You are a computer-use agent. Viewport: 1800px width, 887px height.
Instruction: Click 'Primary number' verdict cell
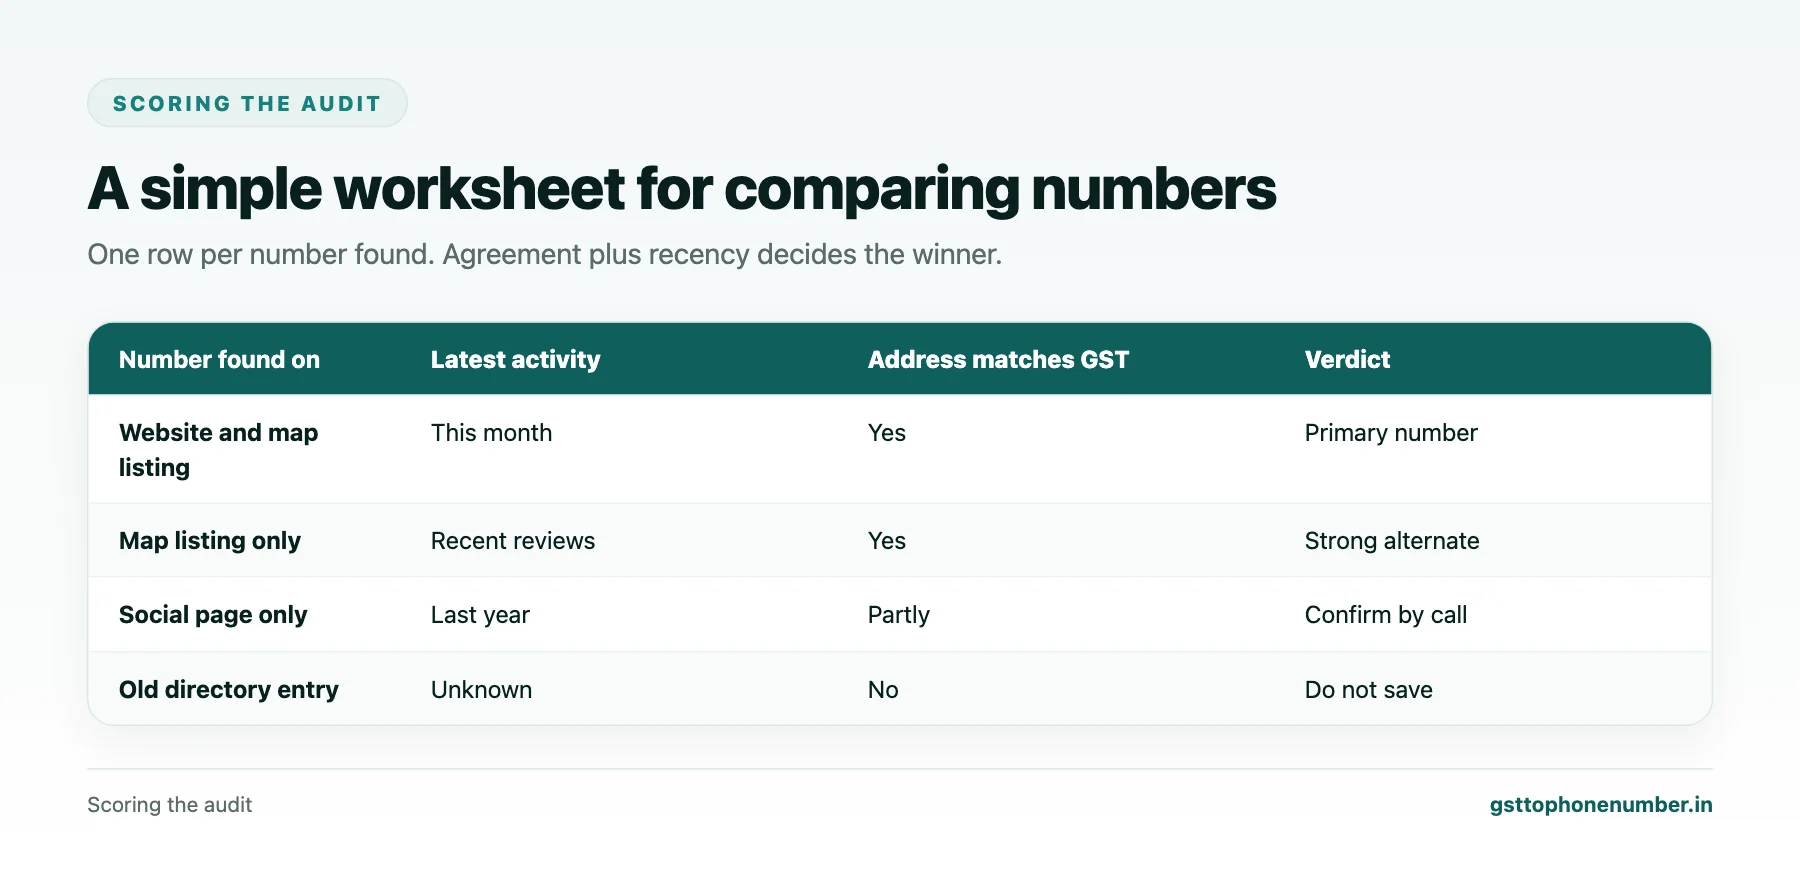click(1391, 433)
